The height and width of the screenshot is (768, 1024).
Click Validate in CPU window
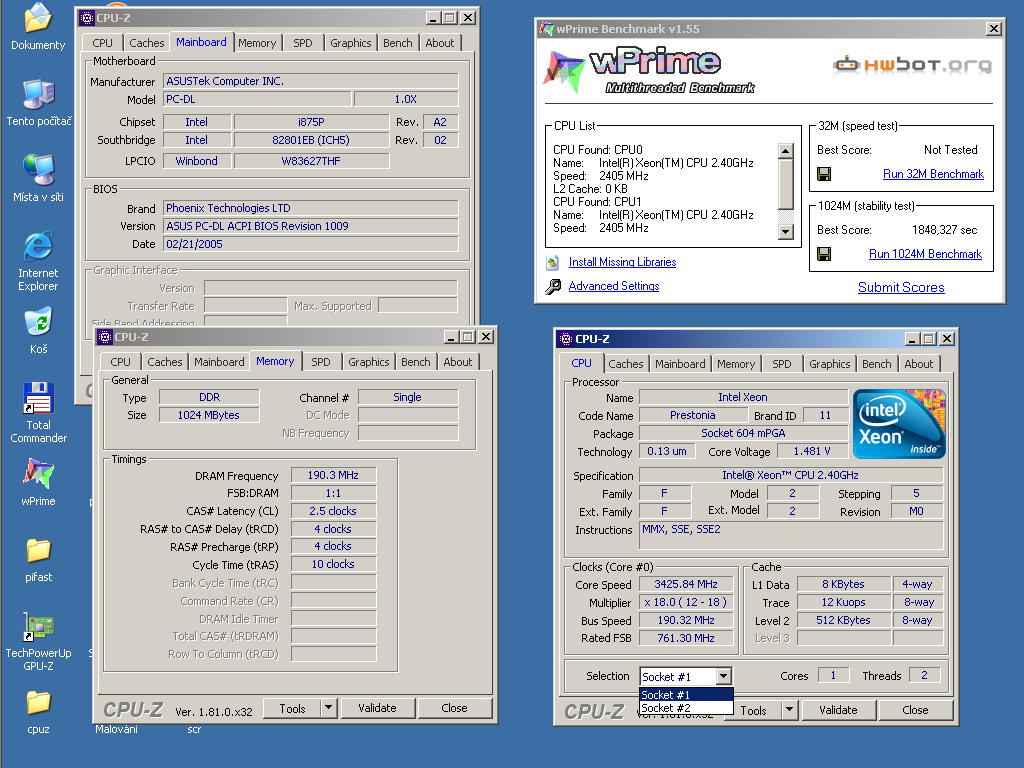pos(839,710)
